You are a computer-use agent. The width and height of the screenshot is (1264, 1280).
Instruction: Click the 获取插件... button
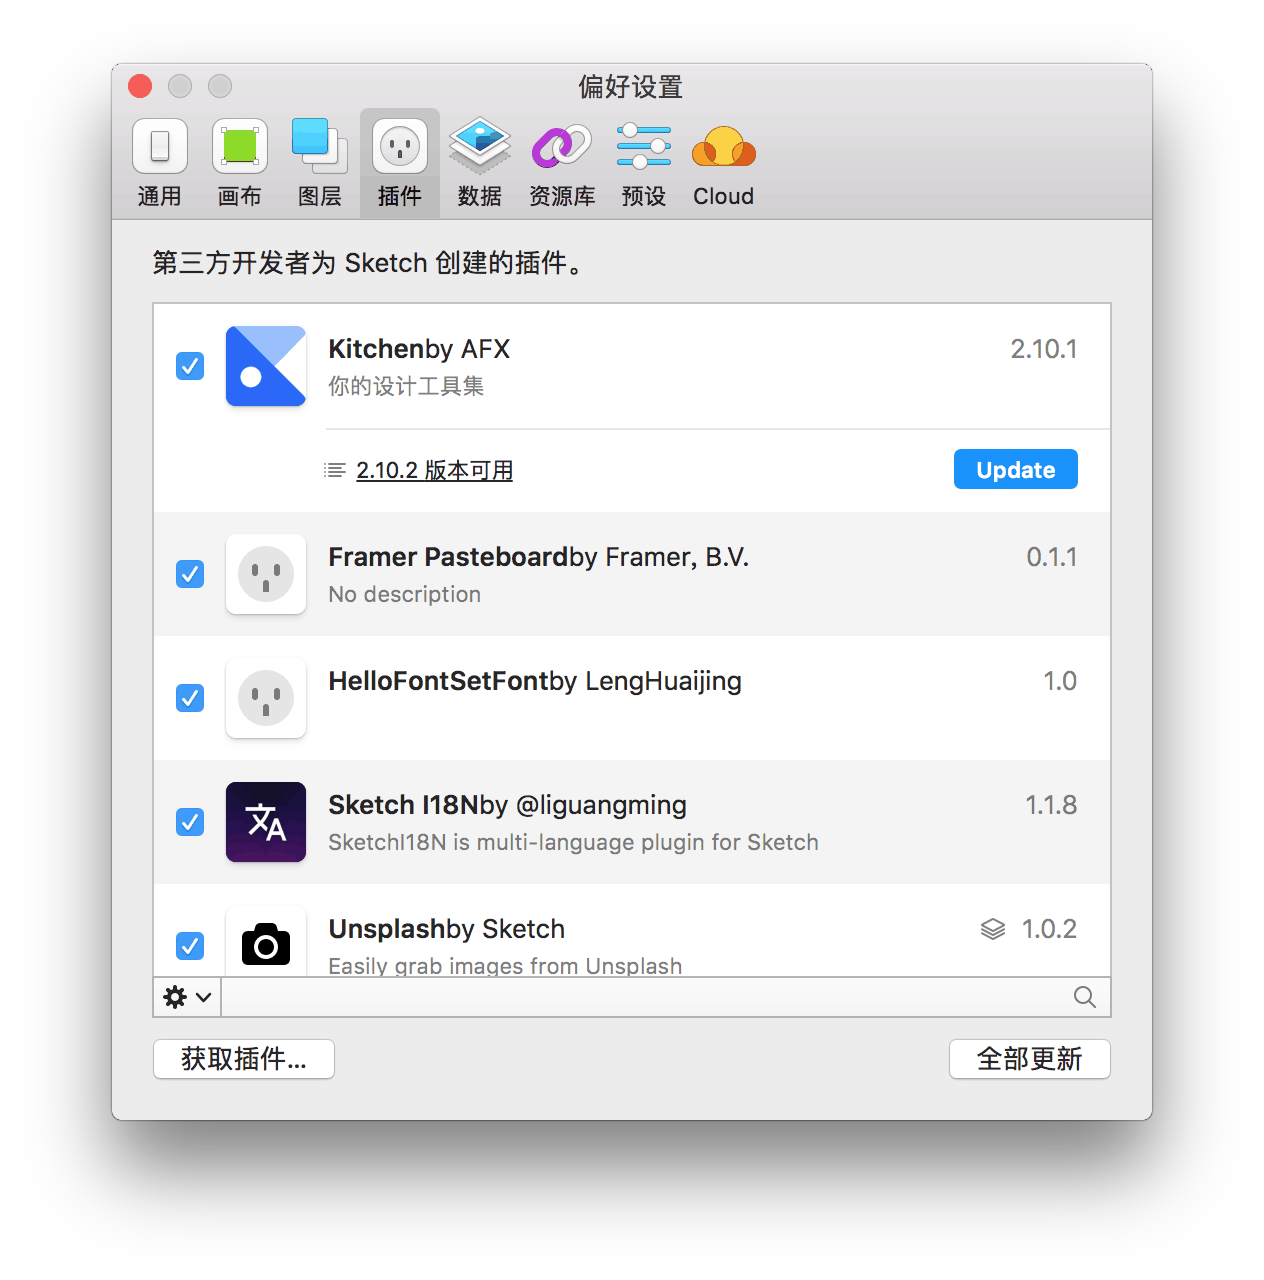(x=244, y=1059)
